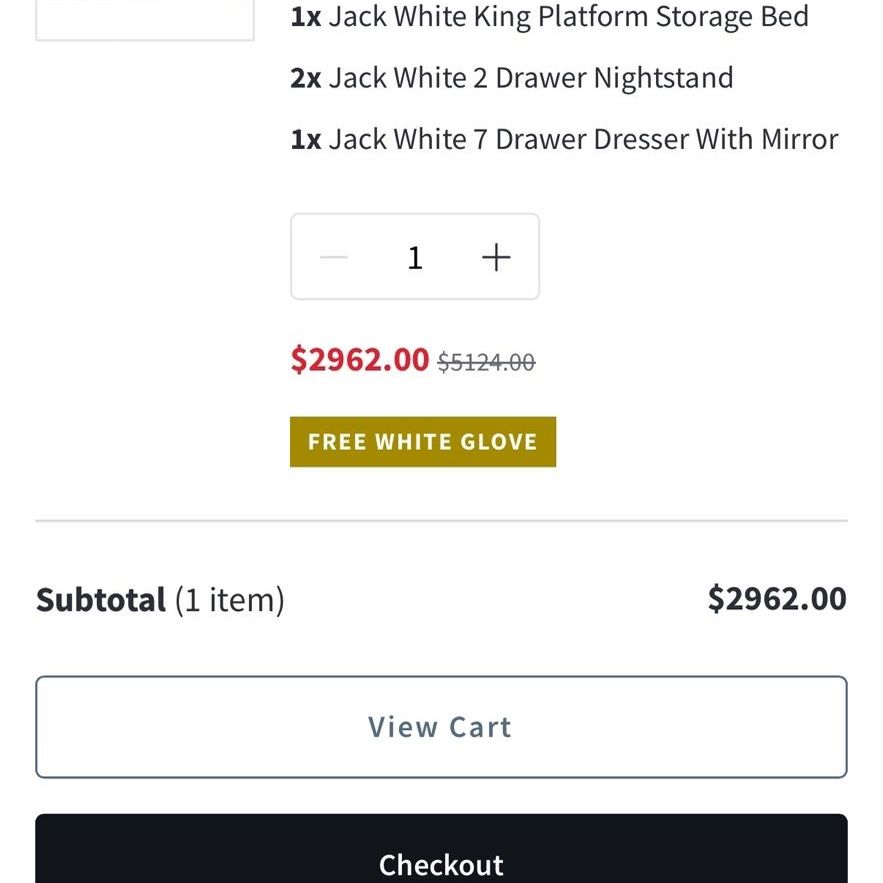Viewport: 883px width, 883px height.
Task: Select Jack White 7 Drawer Dresser With Mirror
Action: [x=584, y=139]
